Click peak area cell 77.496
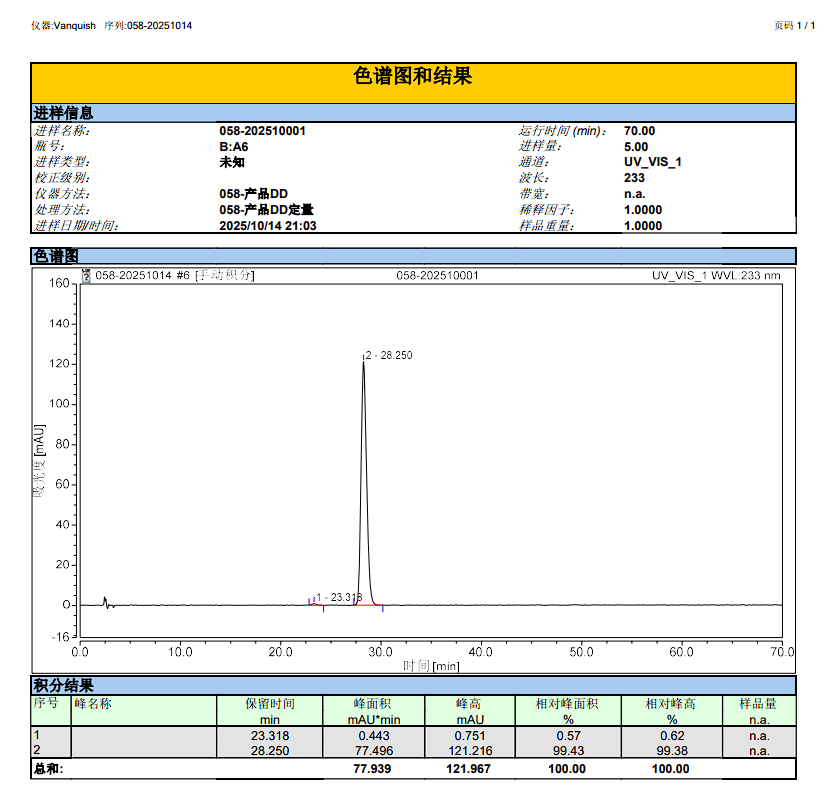Screen dimensions: 824x797 pyautogui.click(x=374, y=751)
